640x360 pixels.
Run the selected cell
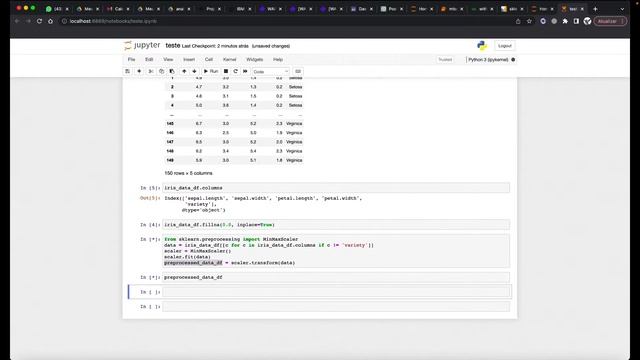[211, 71]
